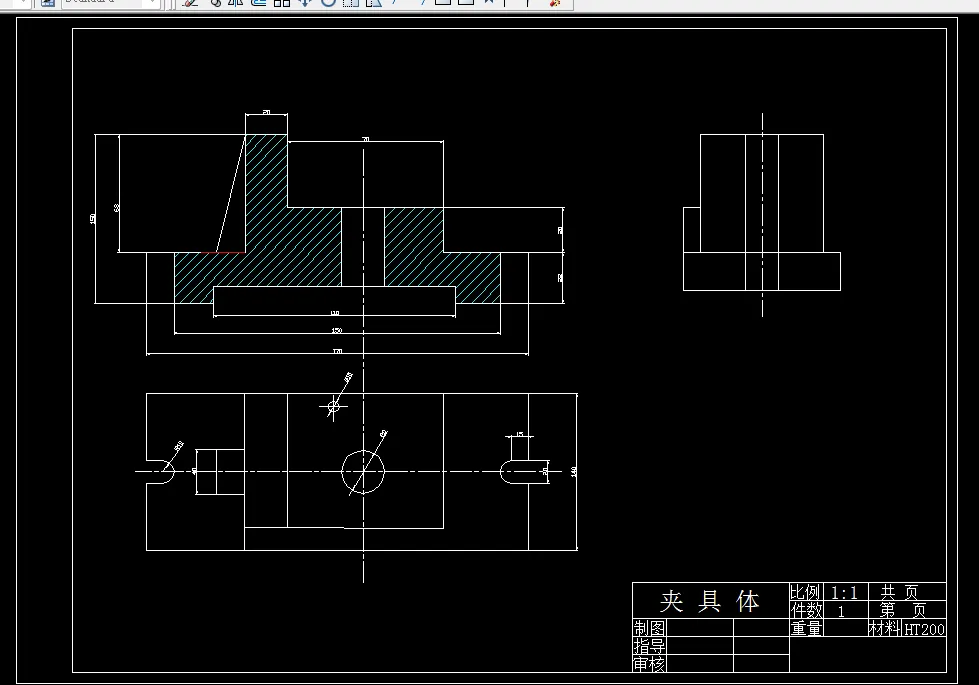
Task: Select the 110 horizontal dimension text
Action: pyautogui.click(x=335, y=313)
